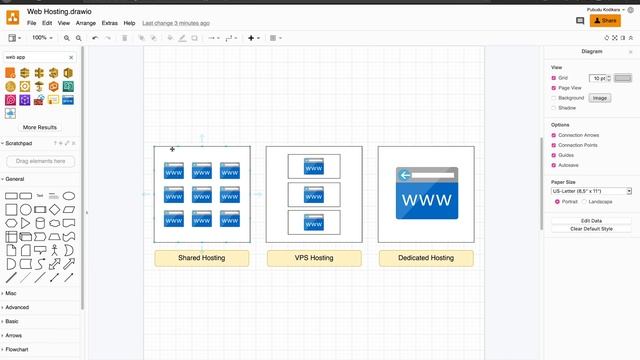Click the line color pencil icon
This screenshot has width=640, height=360.
pyautogui.click(x=182, y=38)
